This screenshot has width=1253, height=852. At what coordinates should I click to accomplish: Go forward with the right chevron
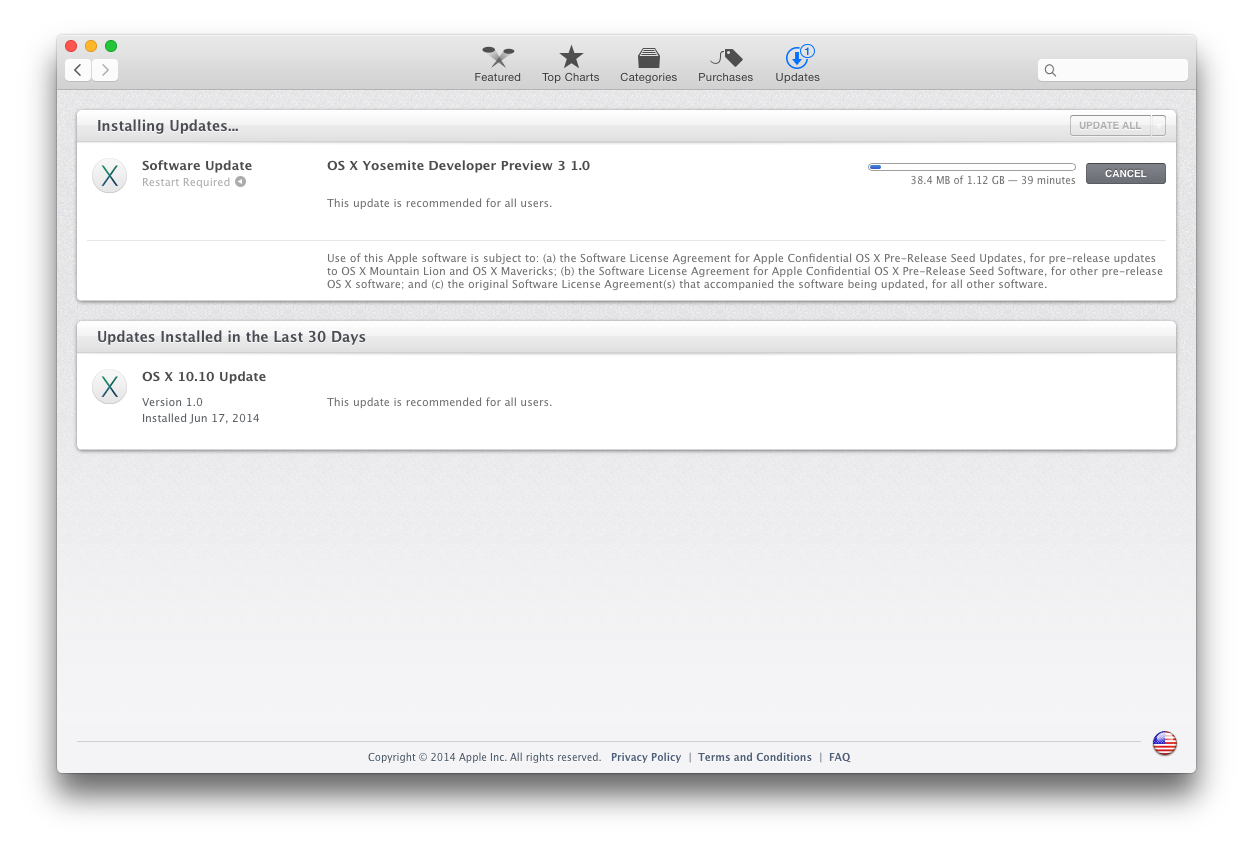(x=105, y=70)
